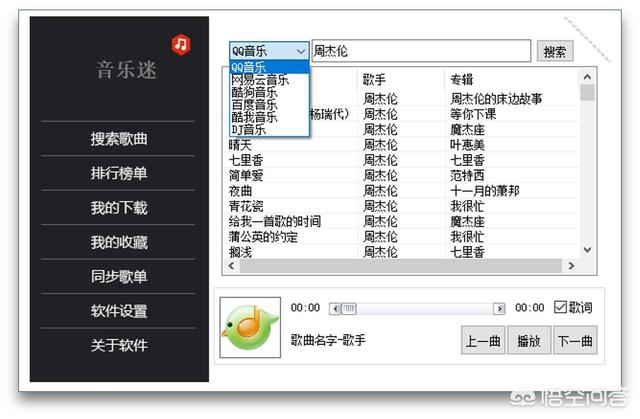Select QQ音乐 in the dropdown list
Viewport: 640px width, 419px height.
pos(269,67)
